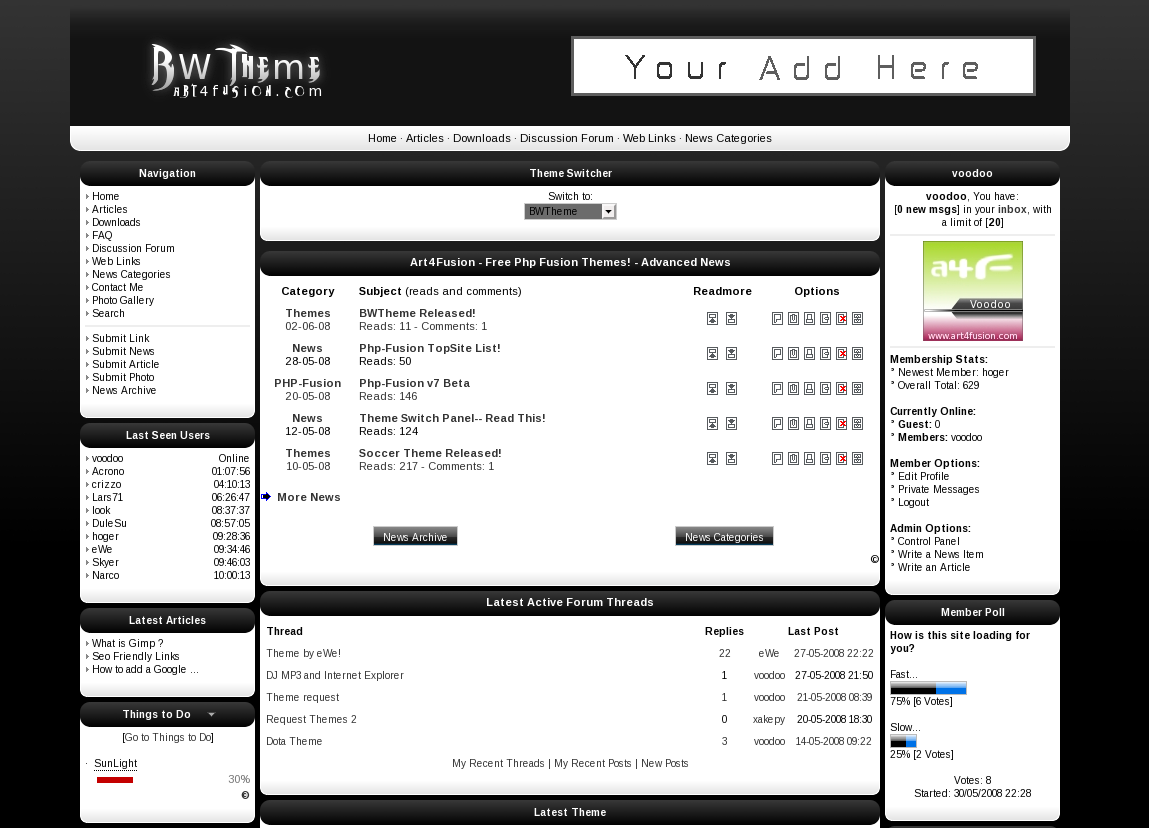Click the News Categories button below news list
Screen dimensions: 1149x828
[x=724, y=536]
